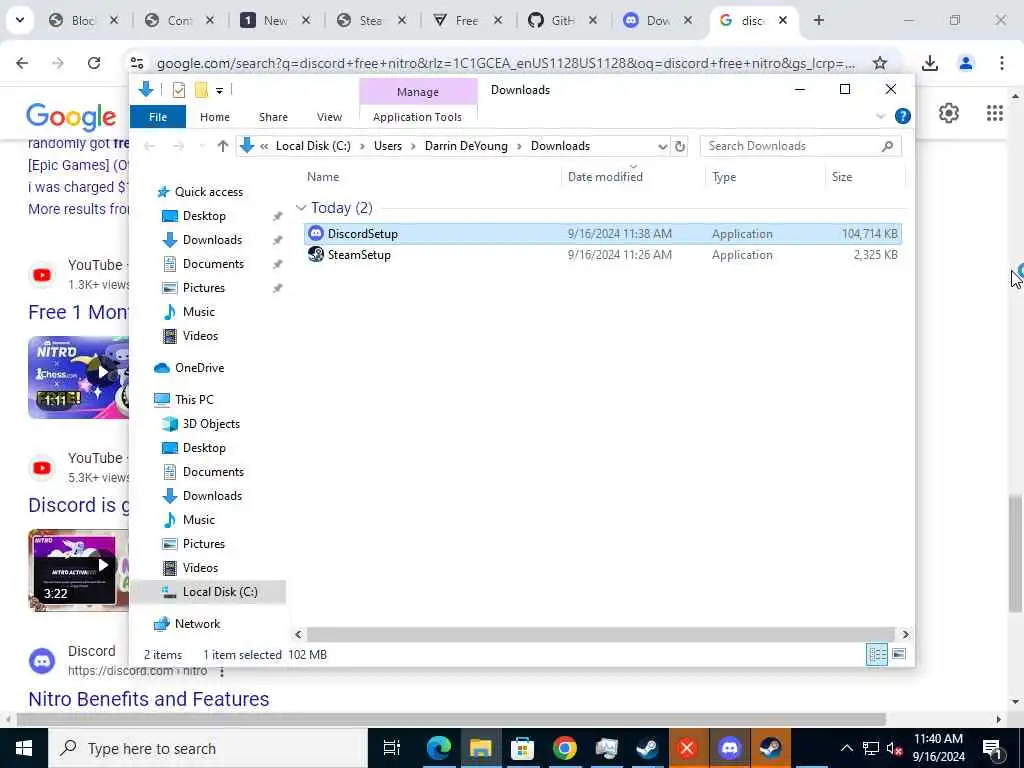Click the Manage contextual tab
The width and height of the screenshot is (1024, 768).
click(418, 92)
